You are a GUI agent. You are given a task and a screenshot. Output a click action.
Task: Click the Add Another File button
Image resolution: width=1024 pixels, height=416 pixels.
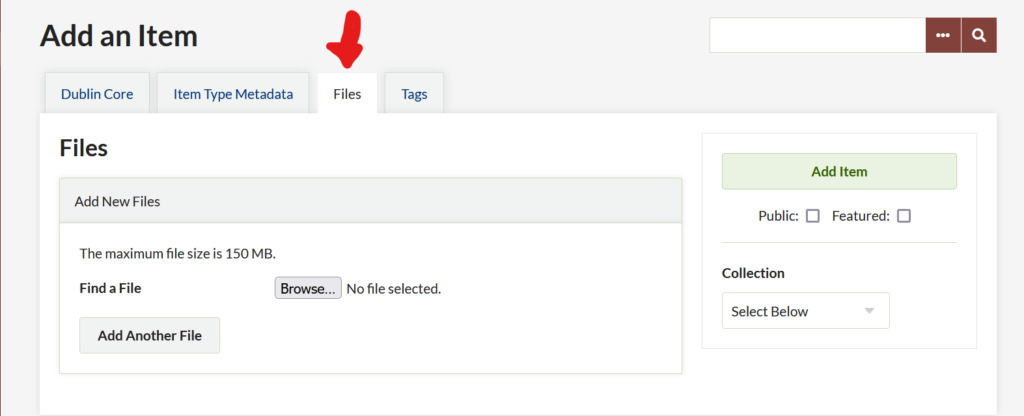pos(150,336)
